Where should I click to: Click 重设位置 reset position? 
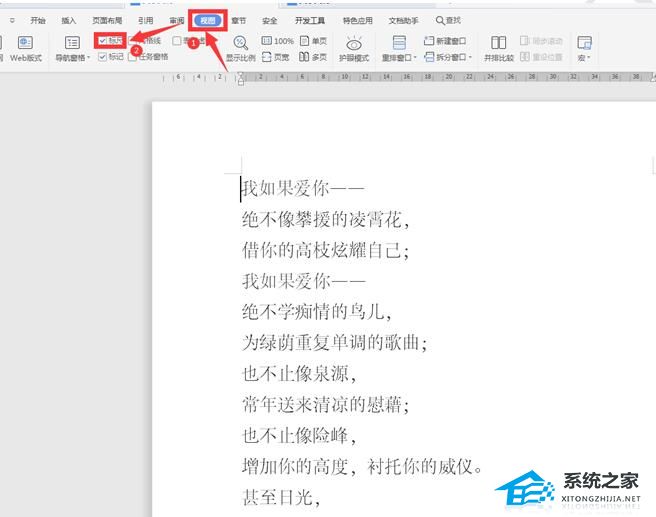point(541,57)
